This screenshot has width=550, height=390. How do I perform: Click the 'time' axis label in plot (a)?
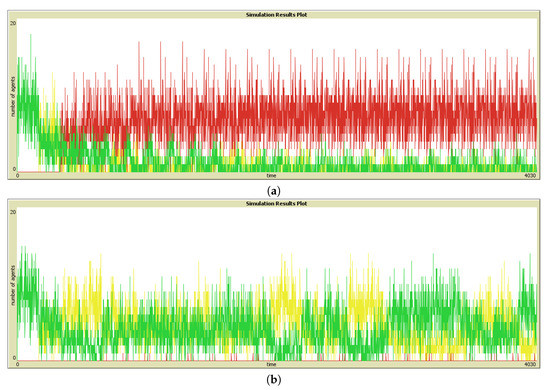coord(271,175)
